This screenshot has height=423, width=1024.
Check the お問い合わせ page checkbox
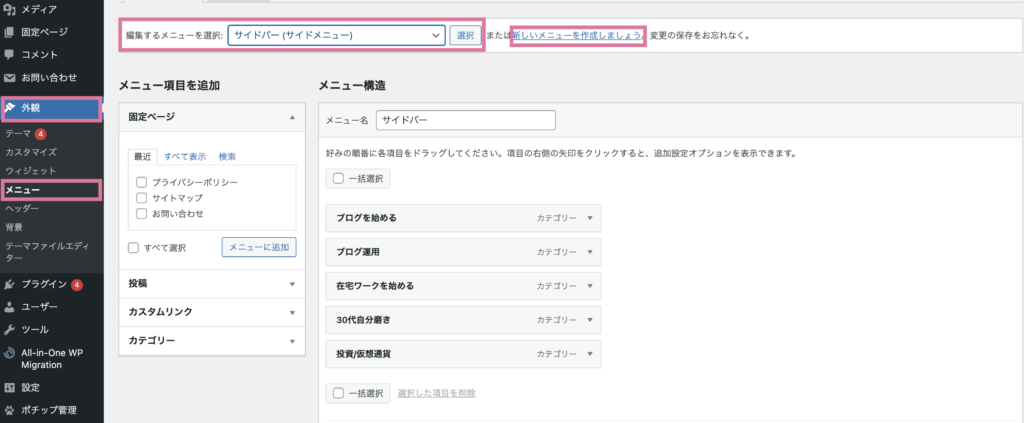click(140, 213)
